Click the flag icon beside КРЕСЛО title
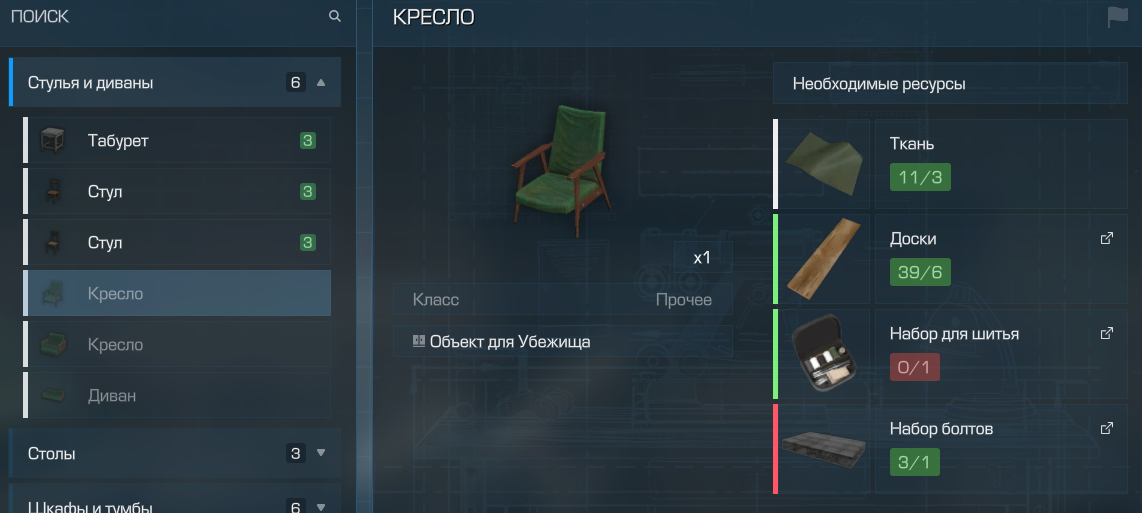Viewport: 1142px width, 513px height. tap(1117, 17)
